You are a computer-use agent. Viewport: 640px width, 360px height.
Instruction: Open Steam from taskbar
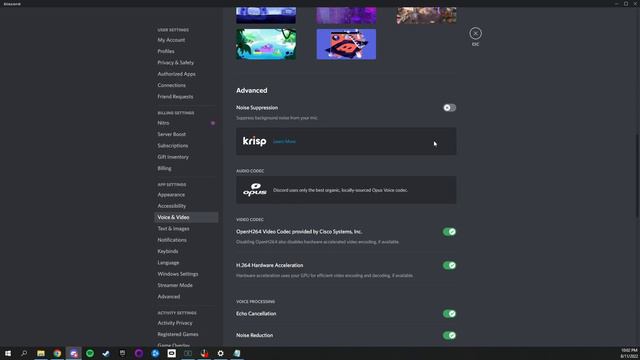[x=106, y=353]
